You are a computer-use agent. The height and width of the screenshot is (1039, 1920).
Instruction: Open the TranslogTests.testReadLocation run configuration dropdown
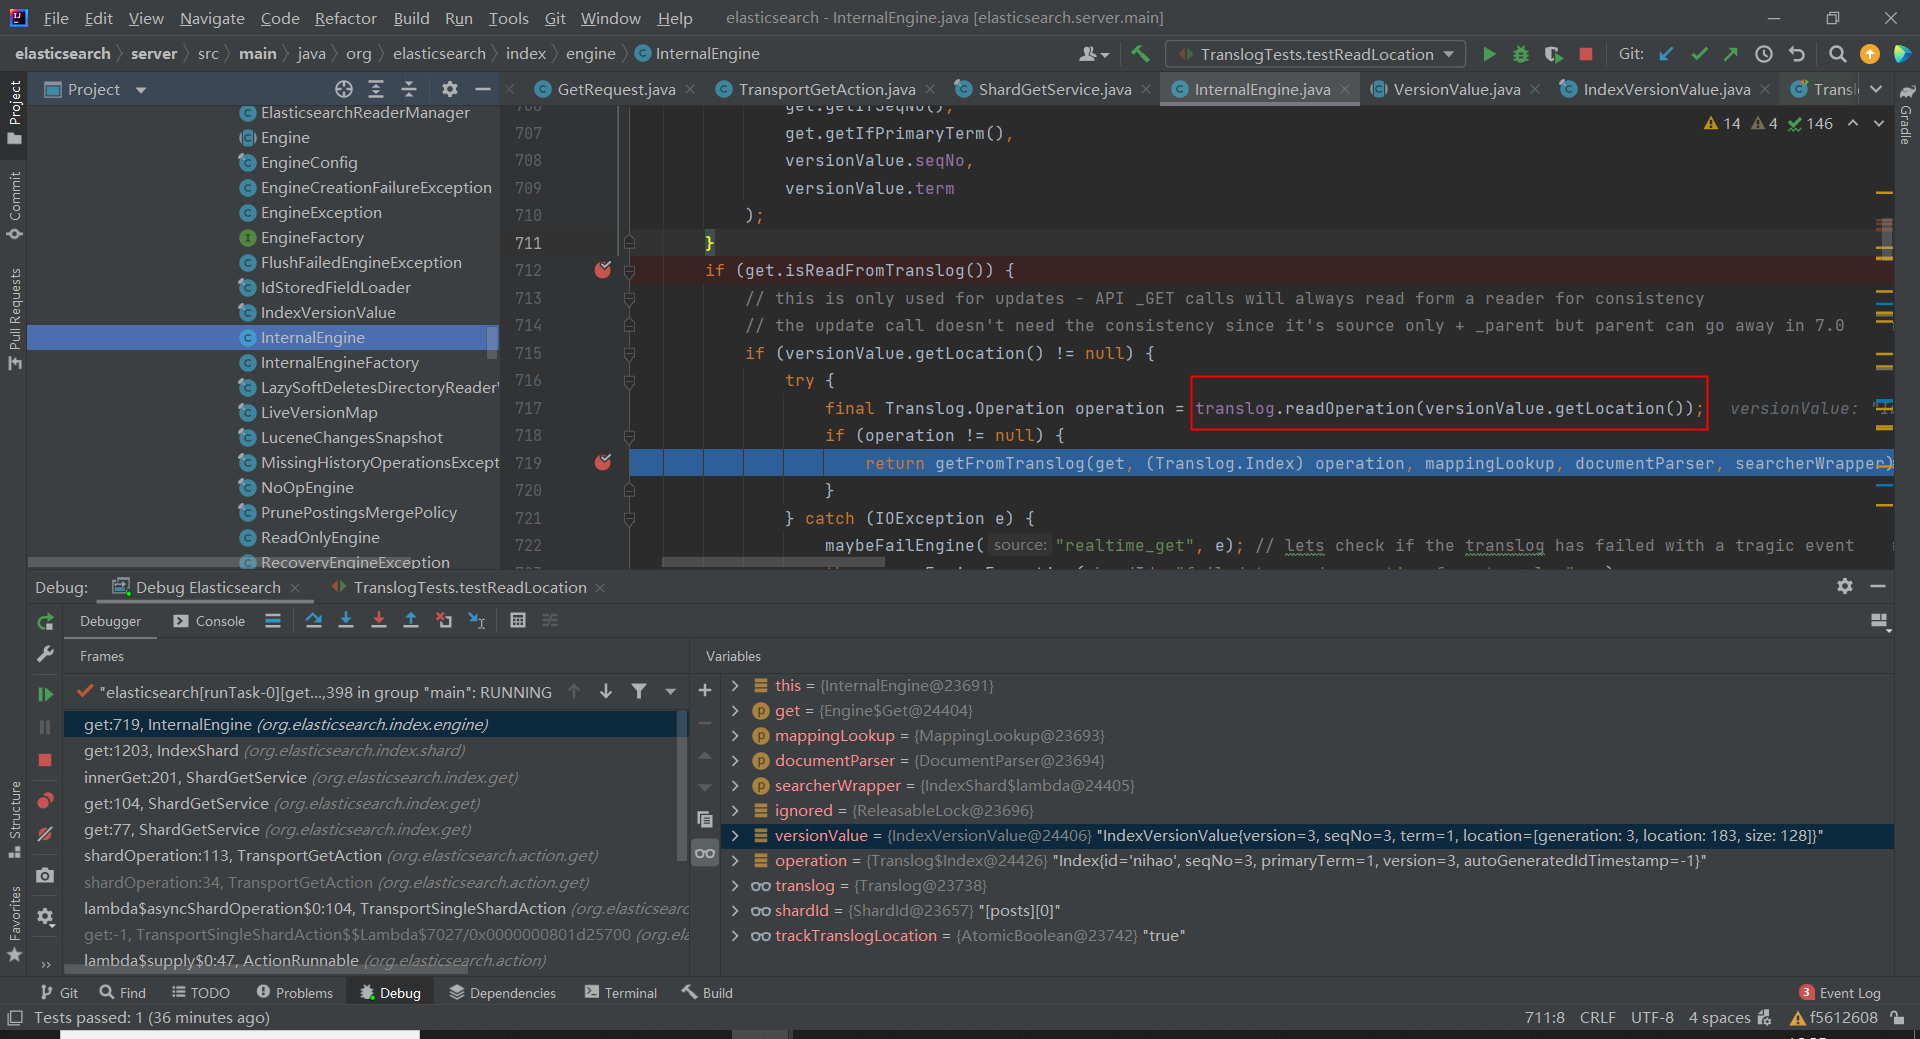1317,54
